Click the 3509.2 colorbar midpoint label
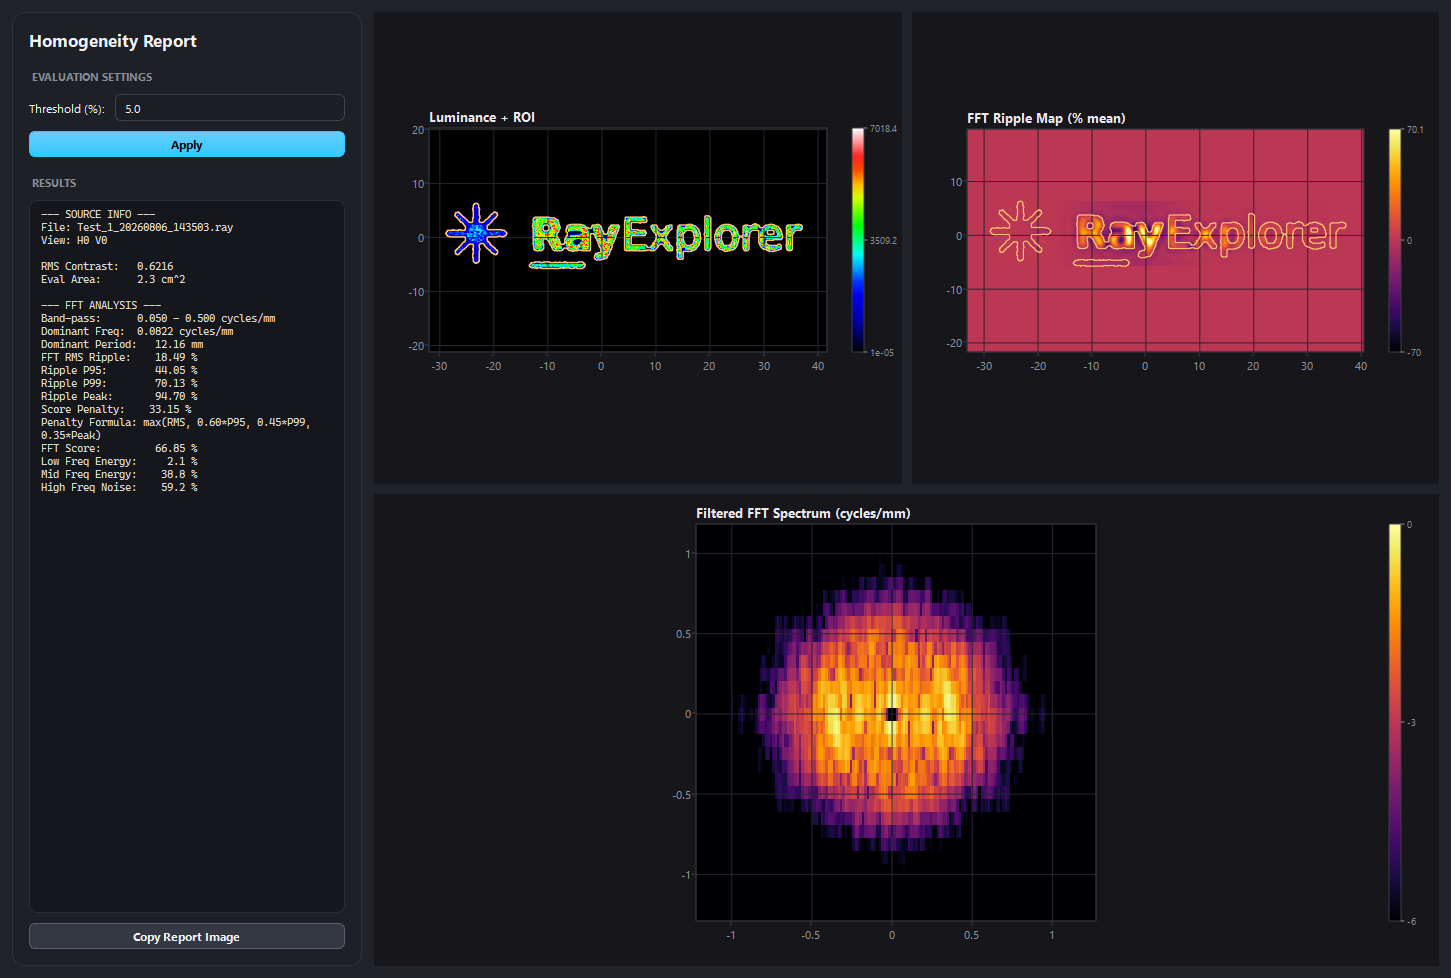This screenshot has height=978, width=1451. click(883, 241)
